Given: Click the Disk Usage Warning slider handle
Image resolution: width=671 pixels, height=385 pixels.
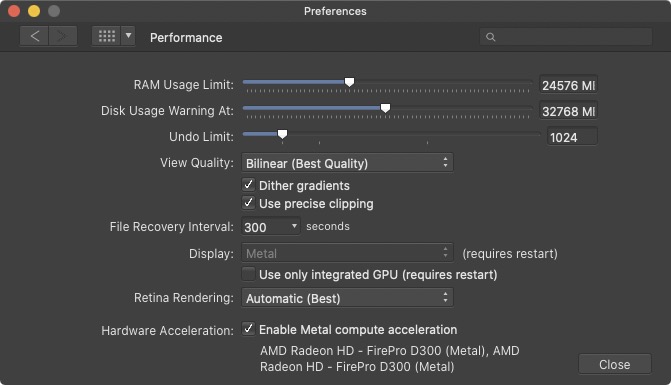Looking at the screenshot, I should pyautogui.click(x=386, y=108).
